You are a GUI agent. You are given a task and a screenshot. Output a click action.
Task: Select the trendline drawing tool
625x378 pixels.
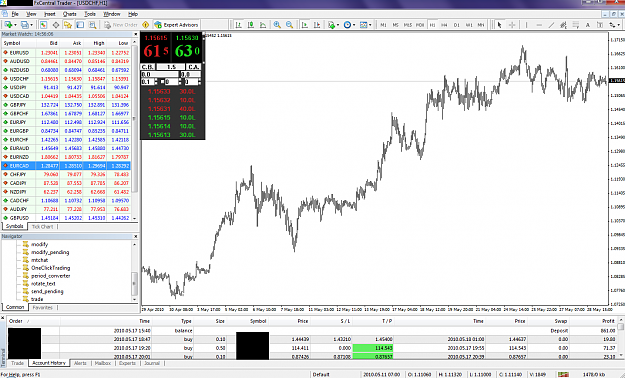551,25
